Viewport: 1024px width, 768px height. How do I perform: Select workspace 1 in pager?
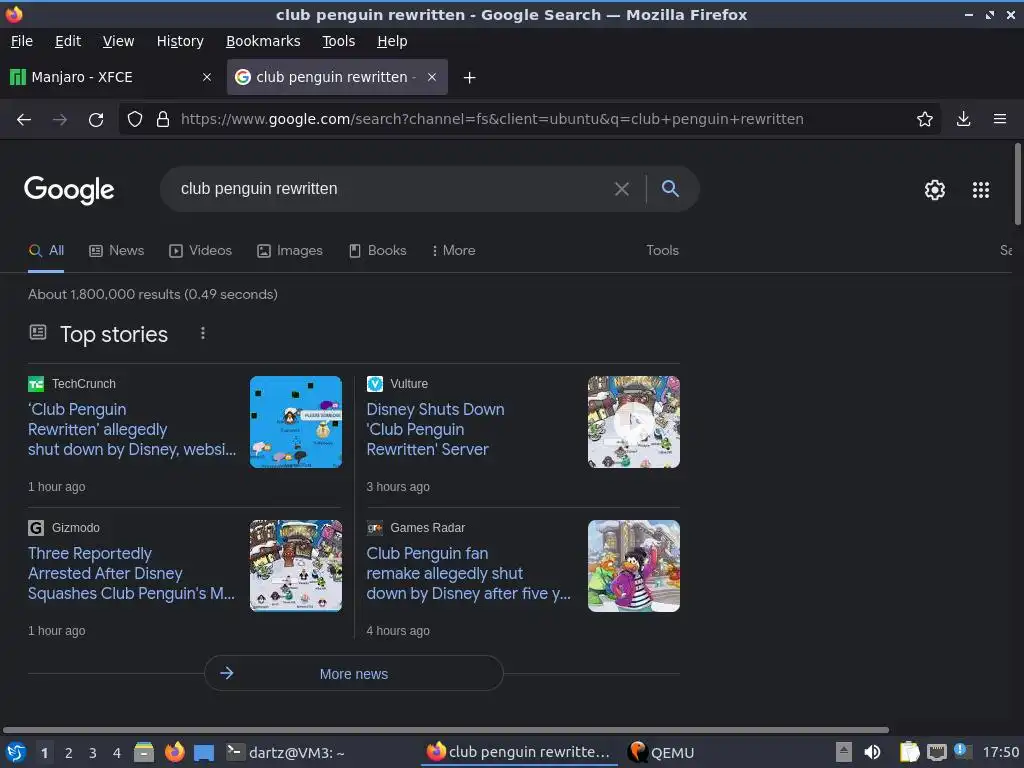coord(44,753)
